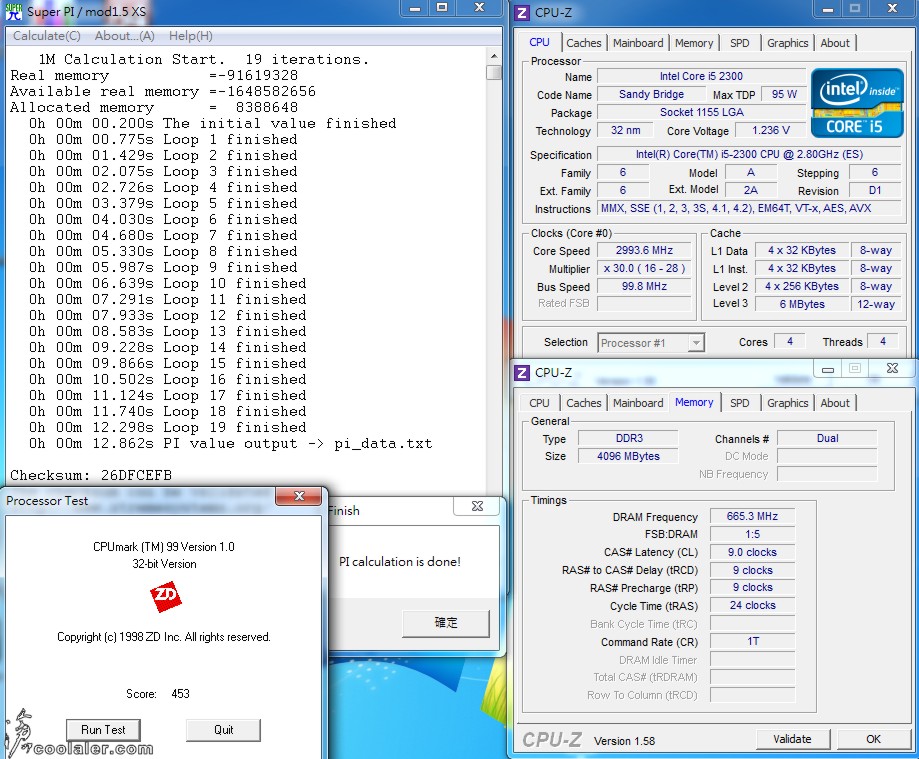Open About tab in CPU-Z window showing Processor details
Viewport: 919px width, 759px height.
click(835, 43)
